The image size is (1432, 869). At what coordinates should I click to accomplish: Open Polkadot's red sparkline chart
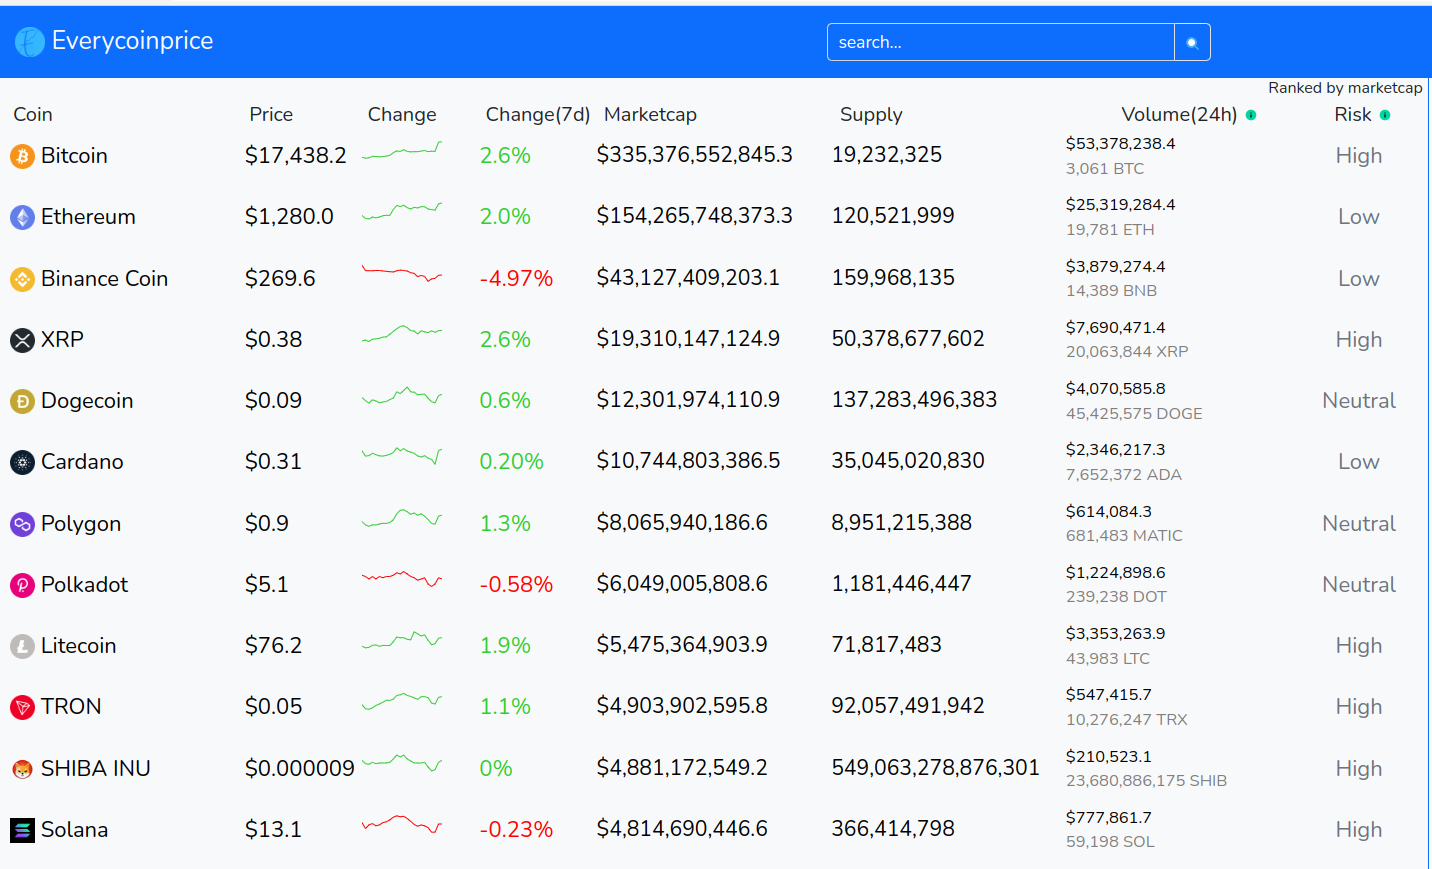402,579
